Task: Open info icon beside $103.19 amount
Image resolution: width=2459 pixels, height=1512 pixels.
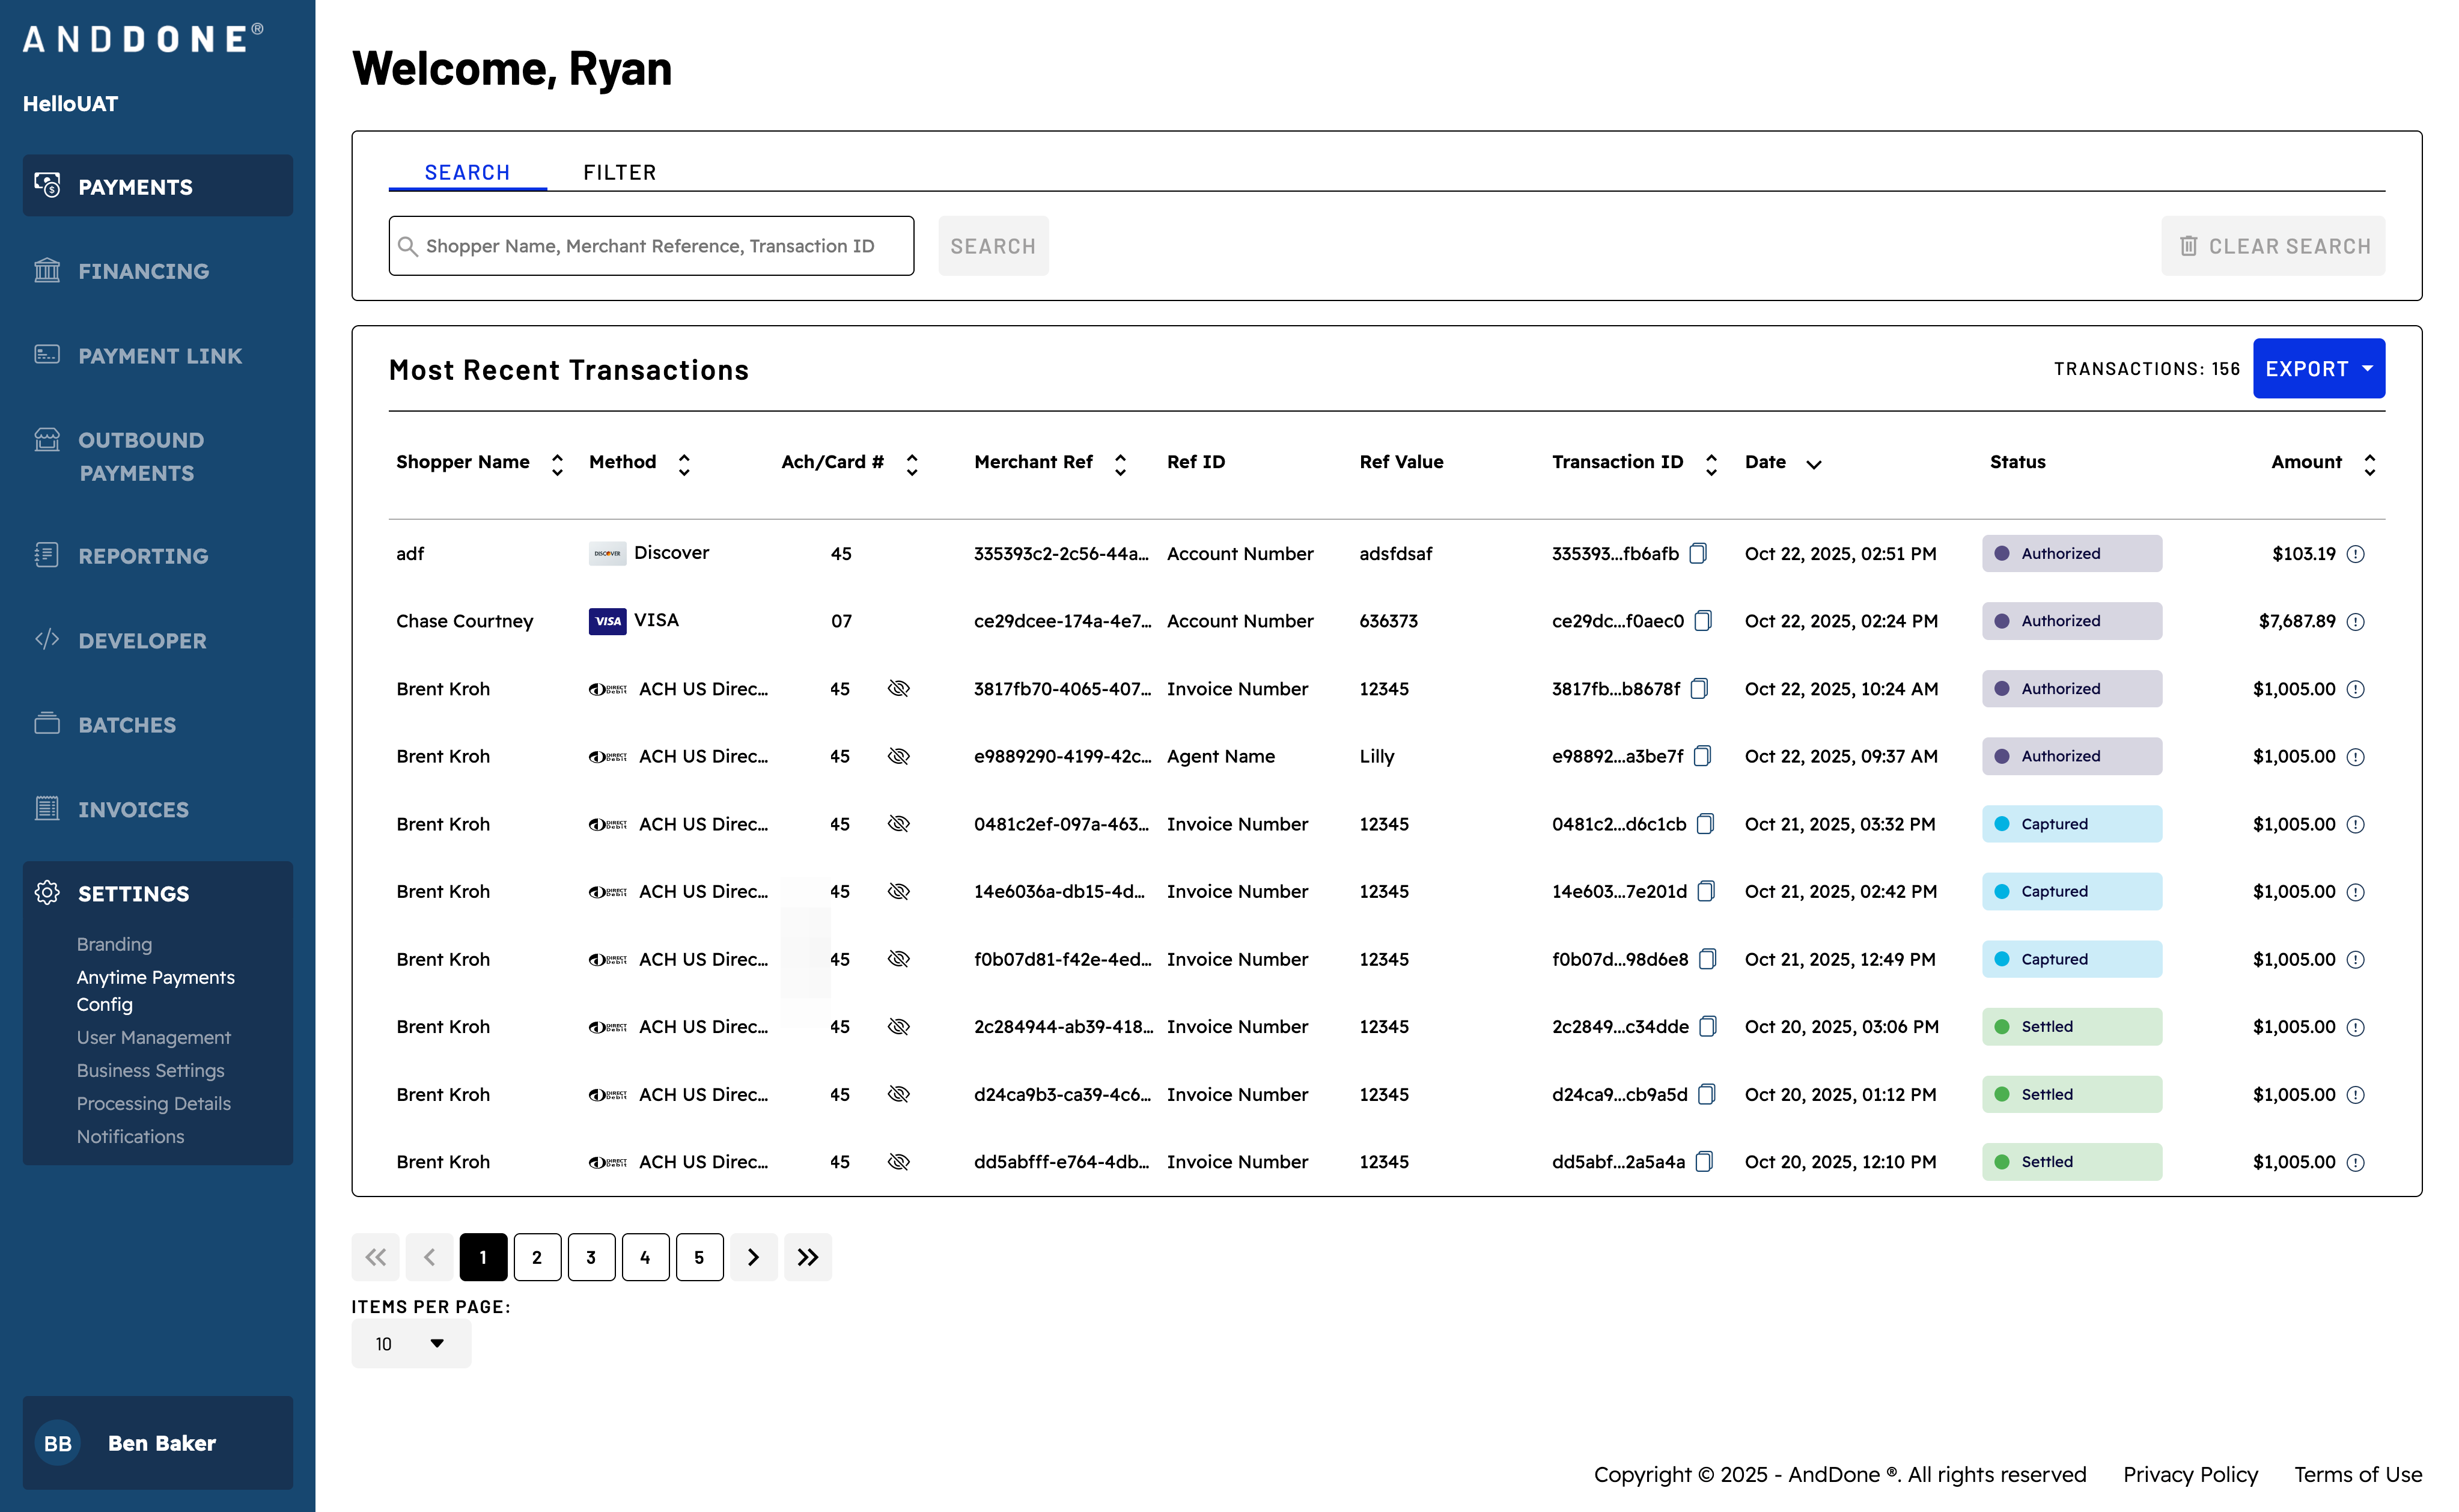Action: click(2356, 554)
